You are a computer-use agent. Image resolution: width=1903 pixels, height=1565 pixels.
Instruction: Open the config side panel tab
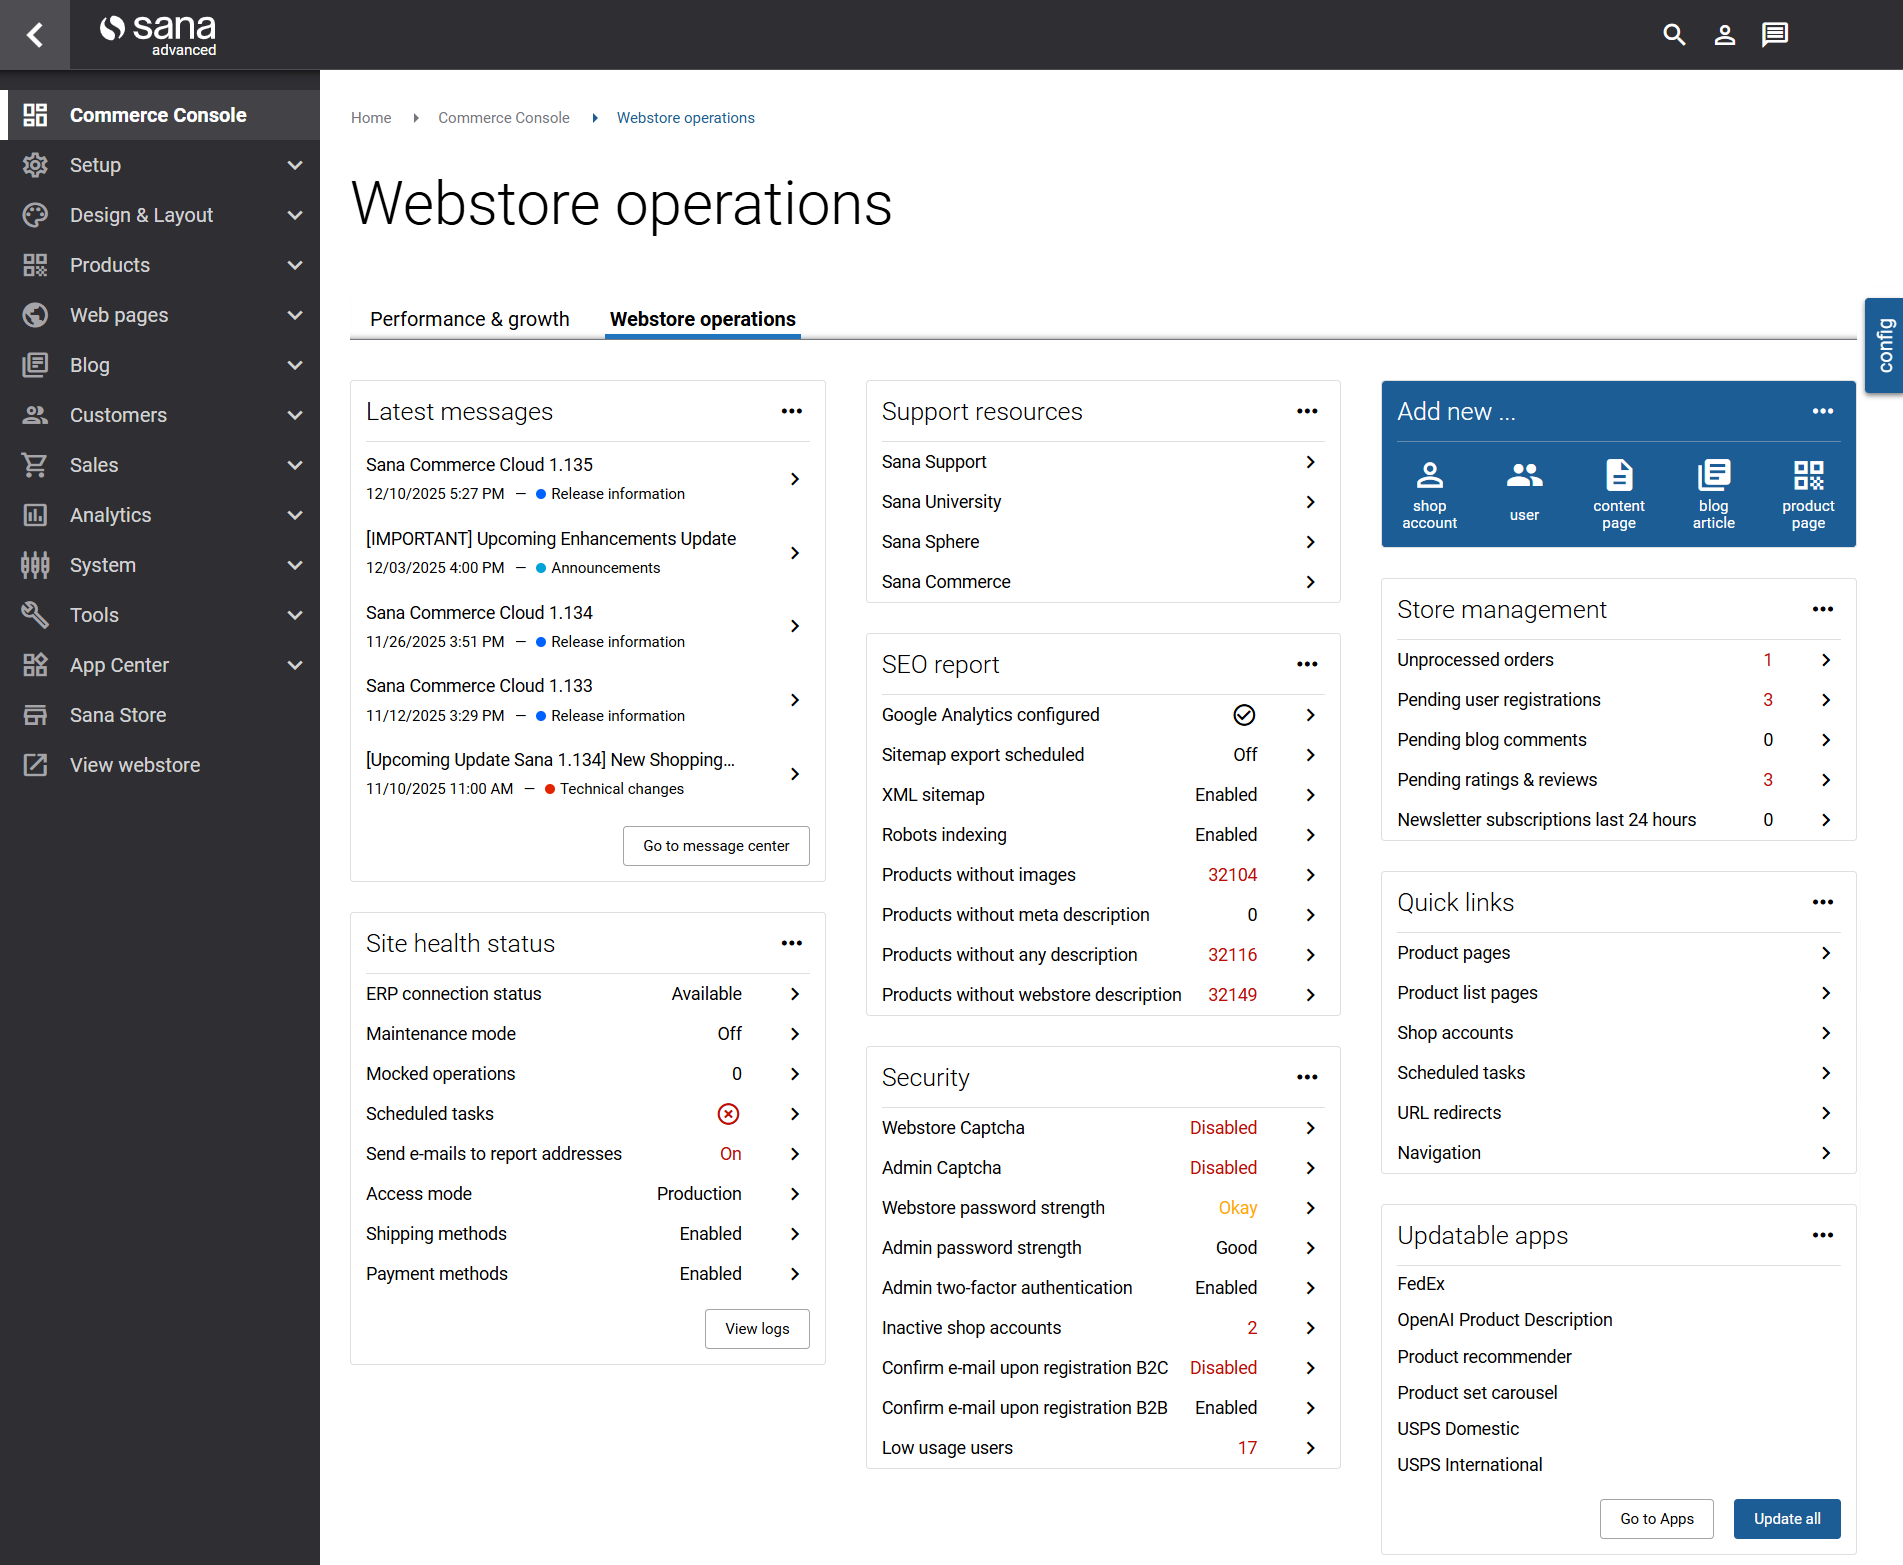click(x=1885, y=345)
